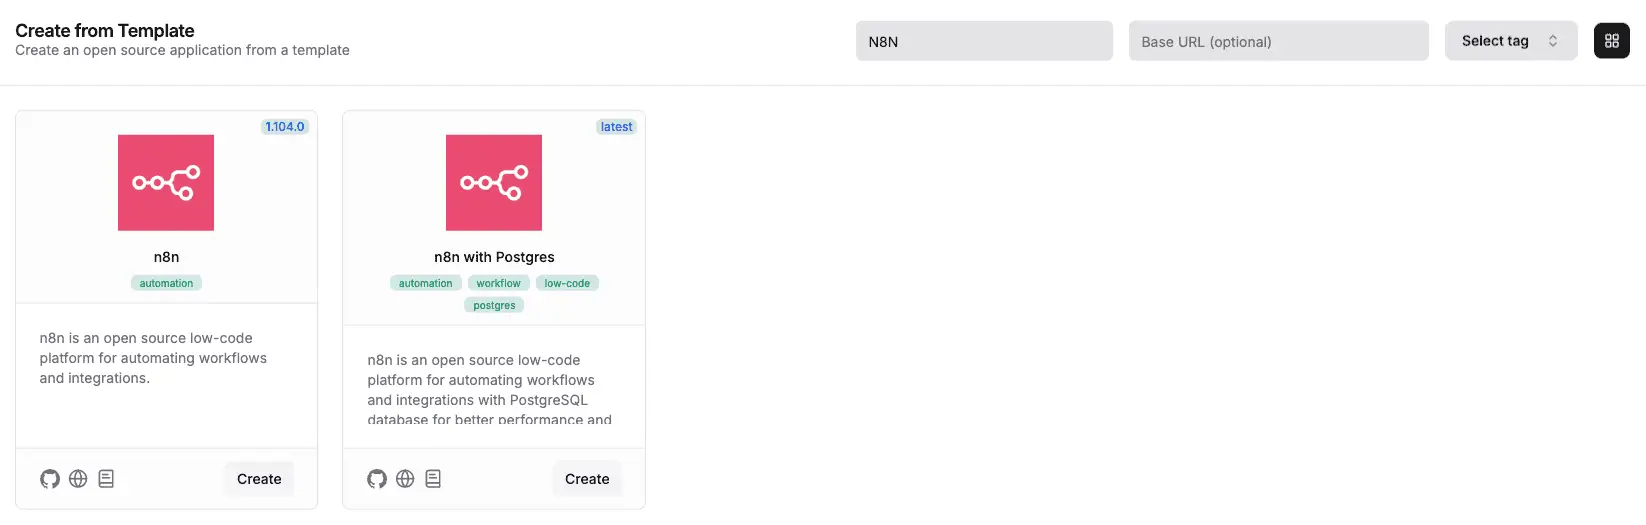Click the low-code tag on the Postgres card
Screen dimensions: 1646x525
567,283
